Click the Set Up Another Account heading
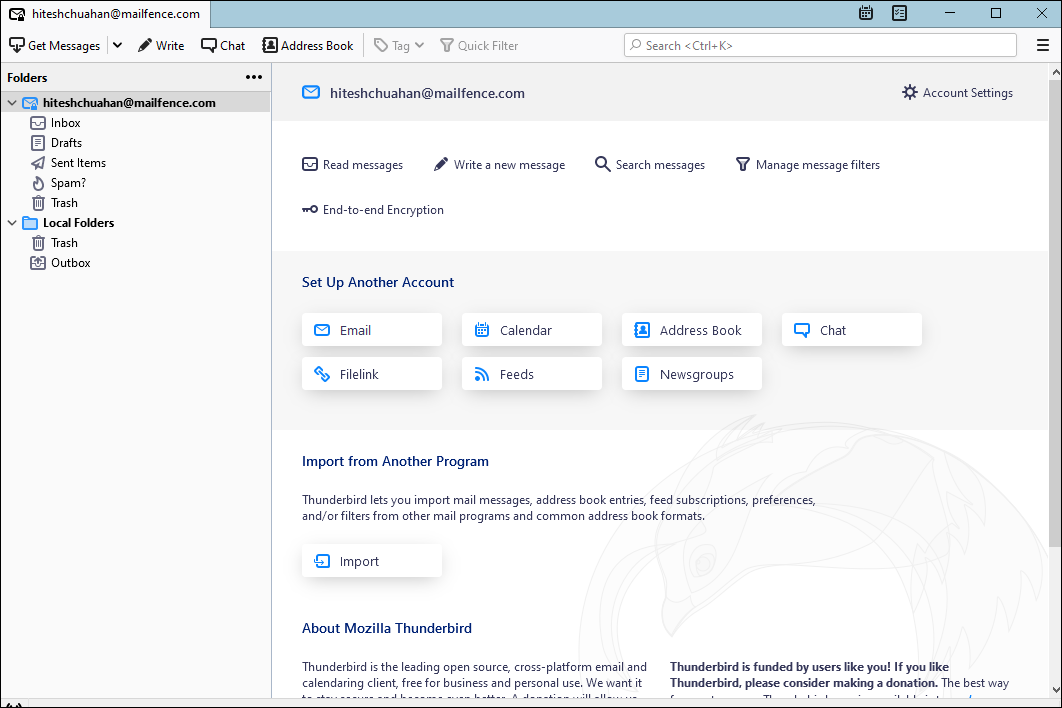Viewport: 1062px width, 708px height. [x=378, y=283]
